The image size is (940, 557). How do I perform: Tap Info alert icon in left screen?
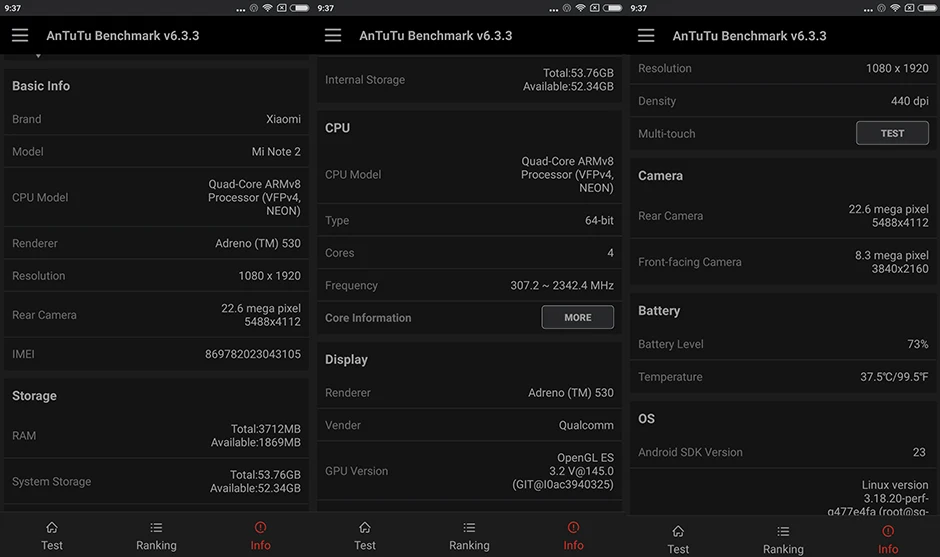260,528
